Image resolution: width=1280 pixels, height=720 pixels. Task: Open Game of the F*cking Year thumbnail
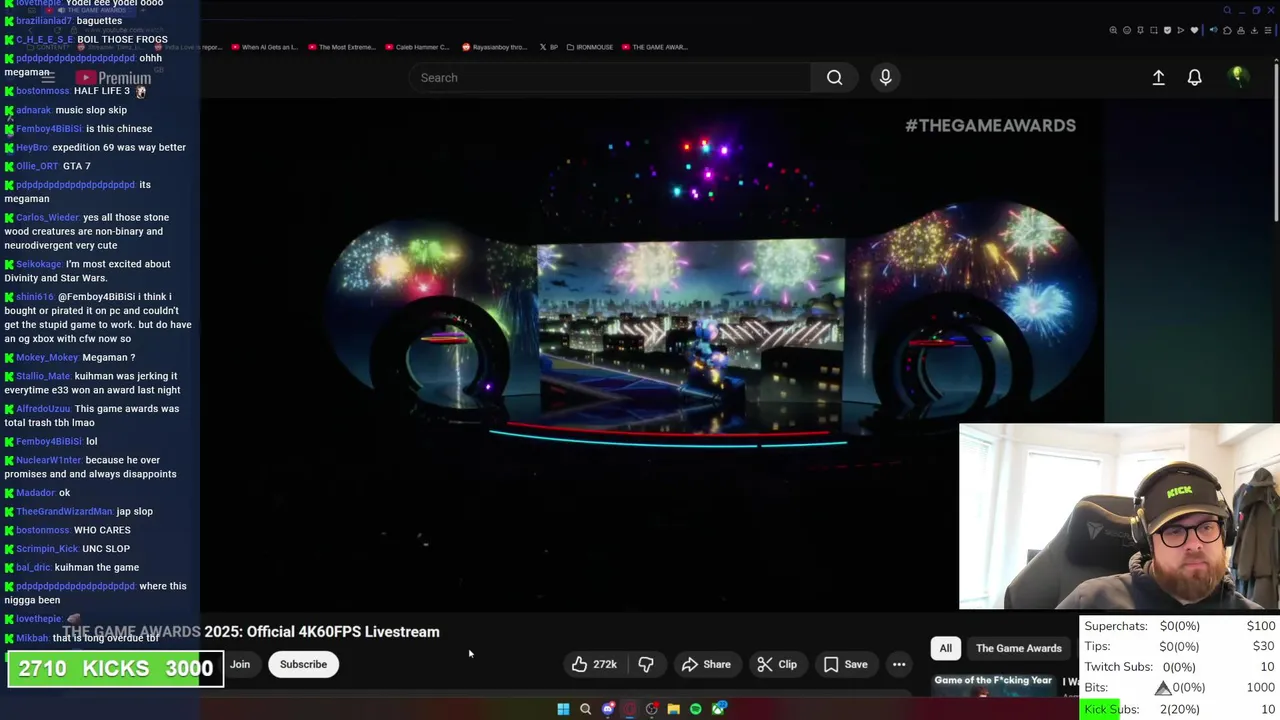coord(993,684)
